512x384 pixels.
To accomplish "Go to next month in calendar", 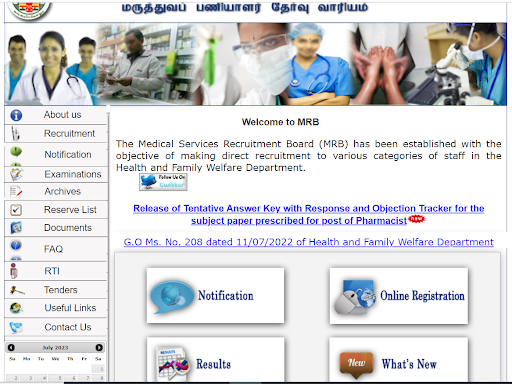I will (x=99, y=347).
